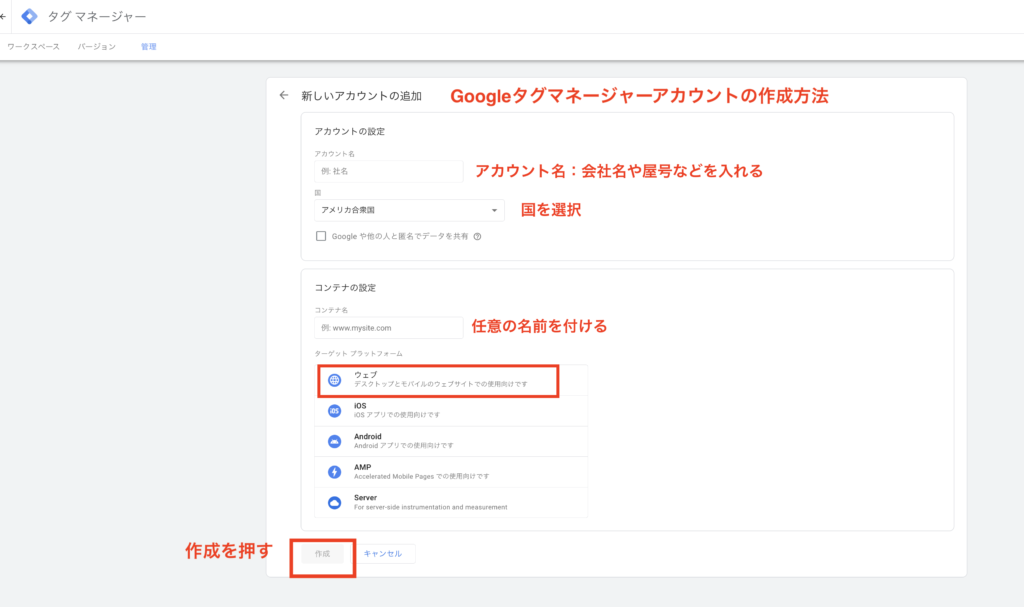
Task: Click the Tag Manager diamond logo
Action: click(29, 16)
